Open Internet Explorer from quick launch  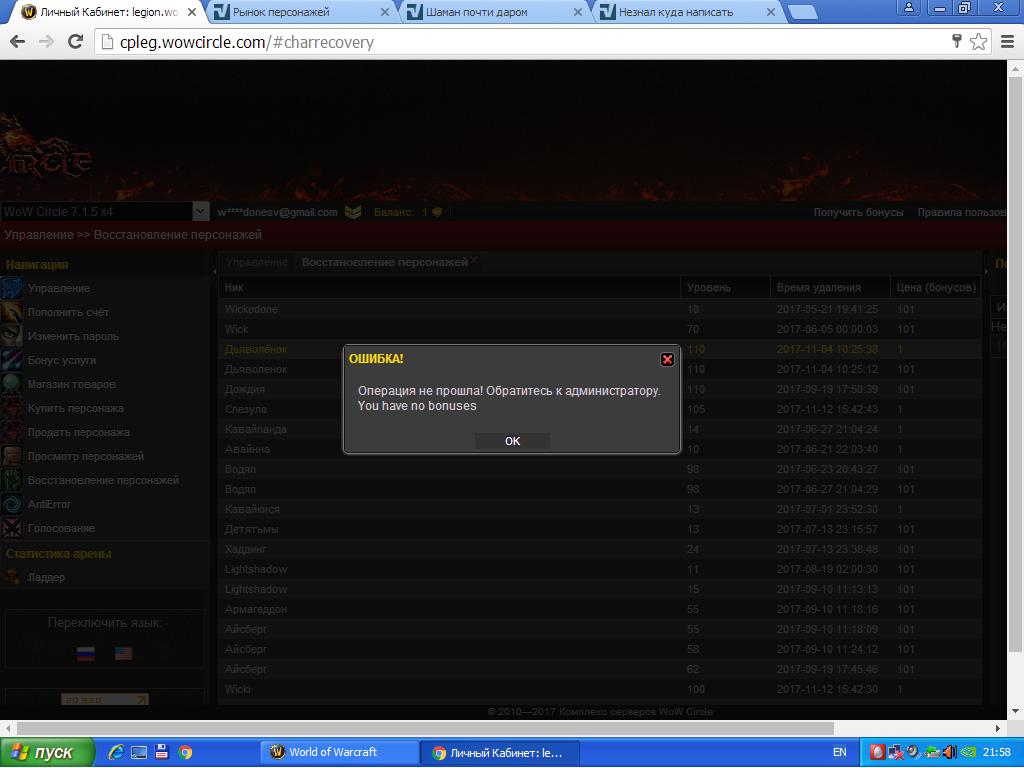(116, 752)
